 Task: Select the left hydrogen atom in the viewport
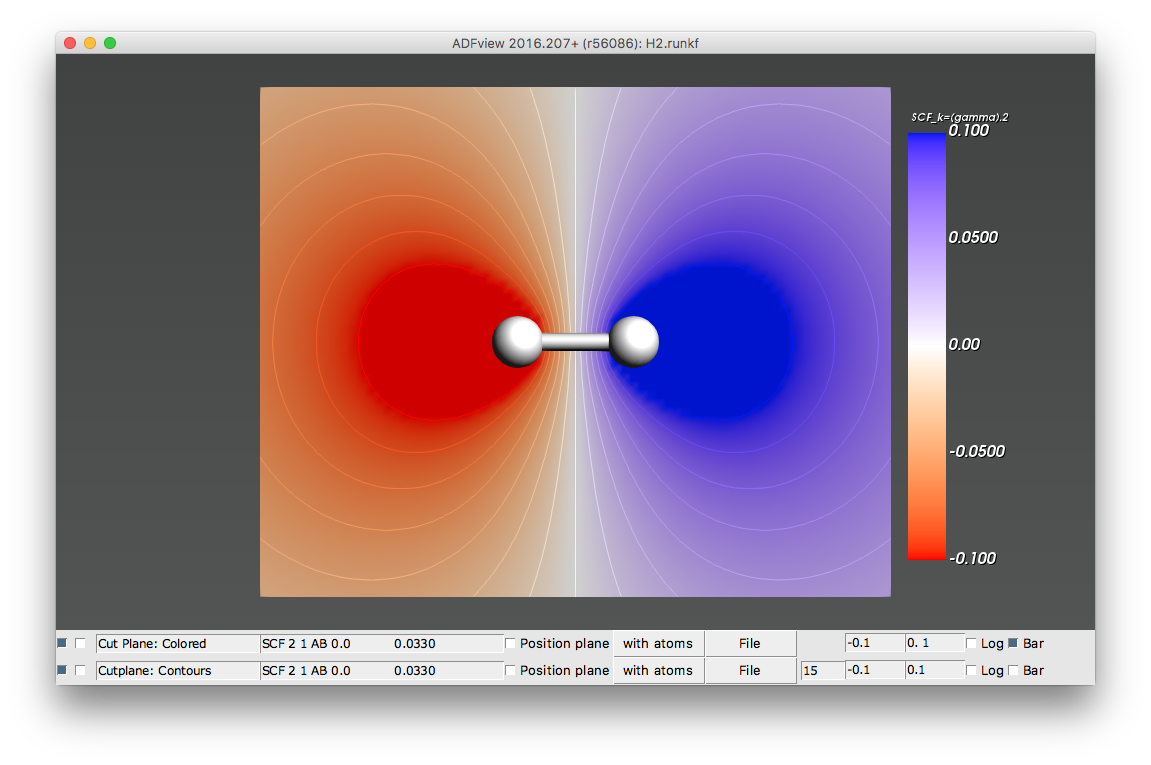516,341
